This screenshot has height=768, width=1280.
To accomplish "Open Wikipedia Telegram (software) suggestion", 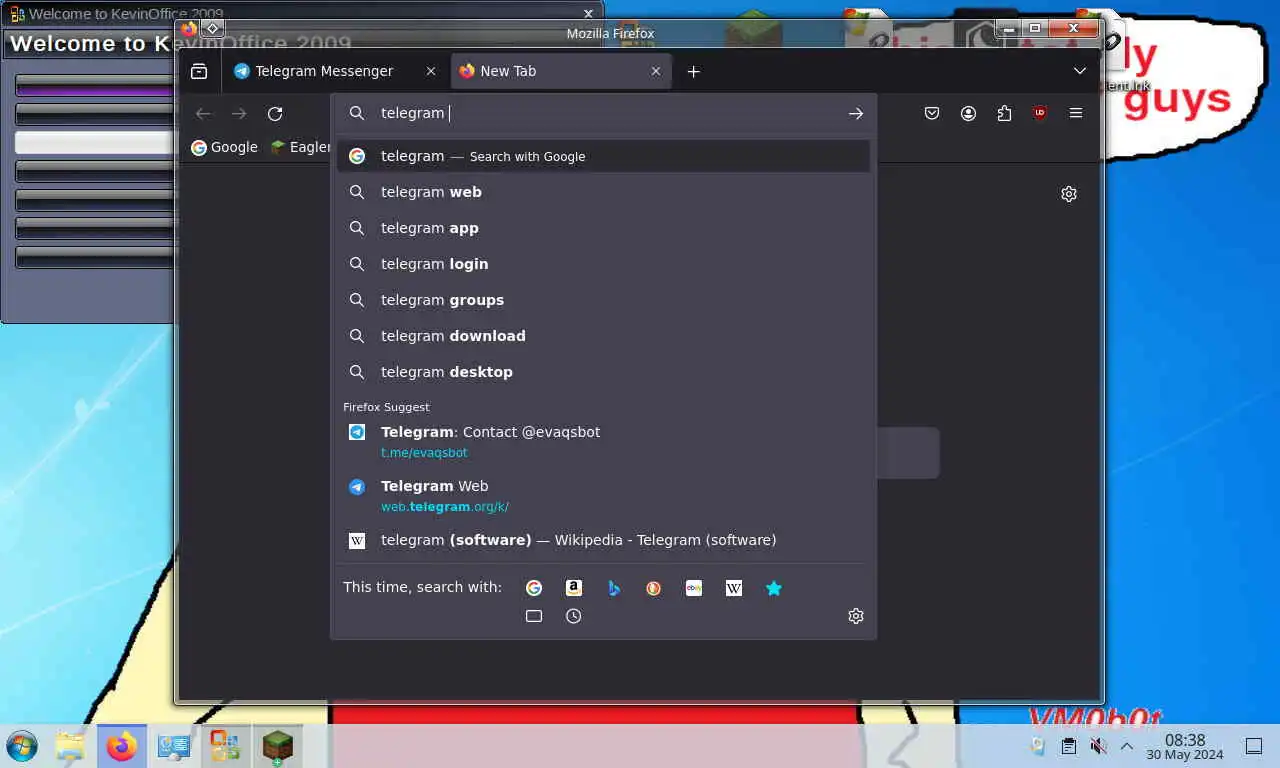I will (603, 540).
